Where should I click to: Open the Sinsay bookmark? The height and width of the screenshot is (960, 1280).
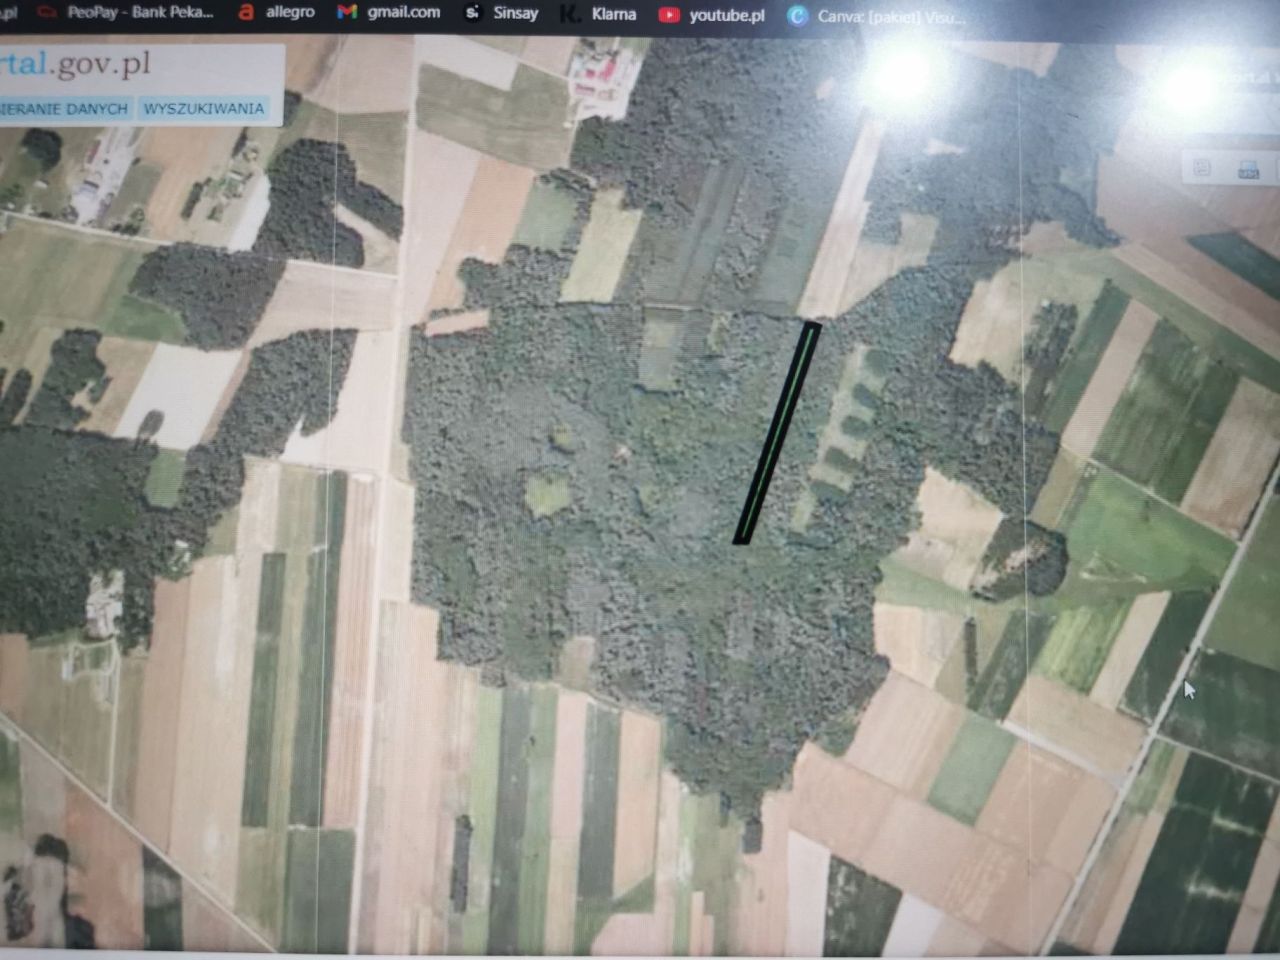pos(502,14)
